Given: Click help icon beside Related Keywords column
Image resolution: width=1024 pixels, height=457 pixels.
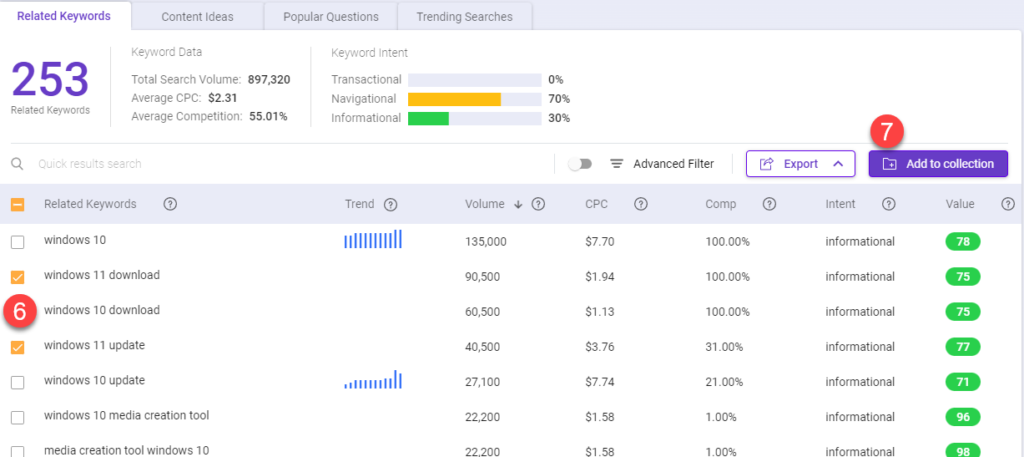Looking at the screenshot, I should pos(170,204).
